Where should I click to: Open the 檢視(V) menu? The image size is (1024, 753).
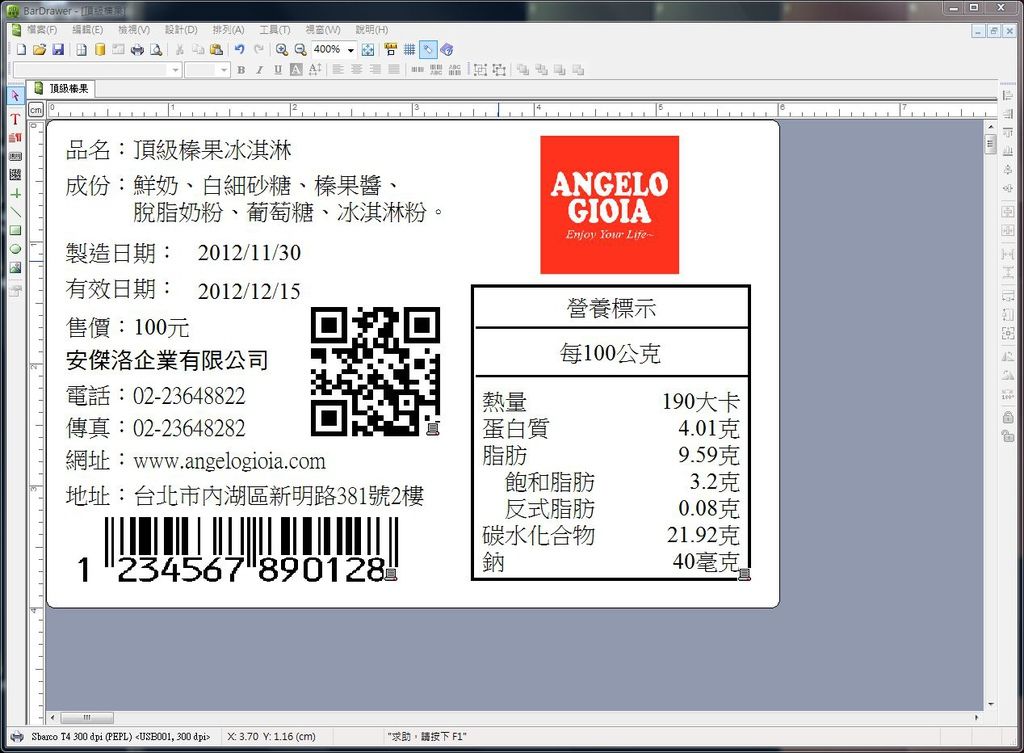134,30
